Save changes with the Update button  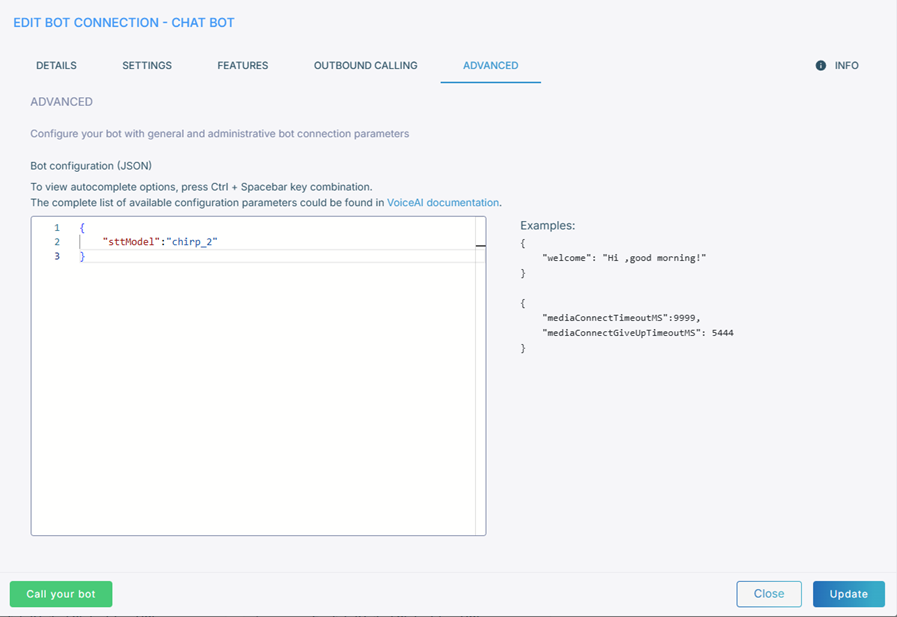point(848,594)
